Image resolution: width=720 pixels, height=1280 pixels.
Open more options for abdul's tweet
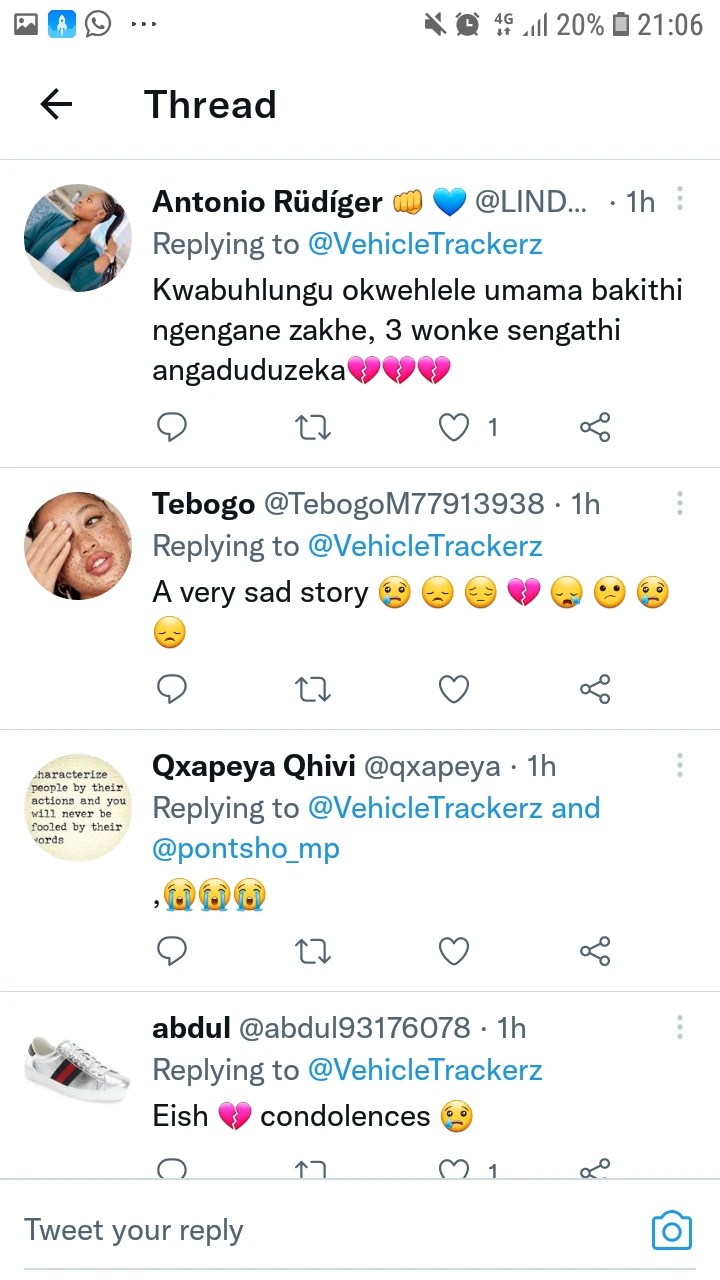click(680, 1027)
